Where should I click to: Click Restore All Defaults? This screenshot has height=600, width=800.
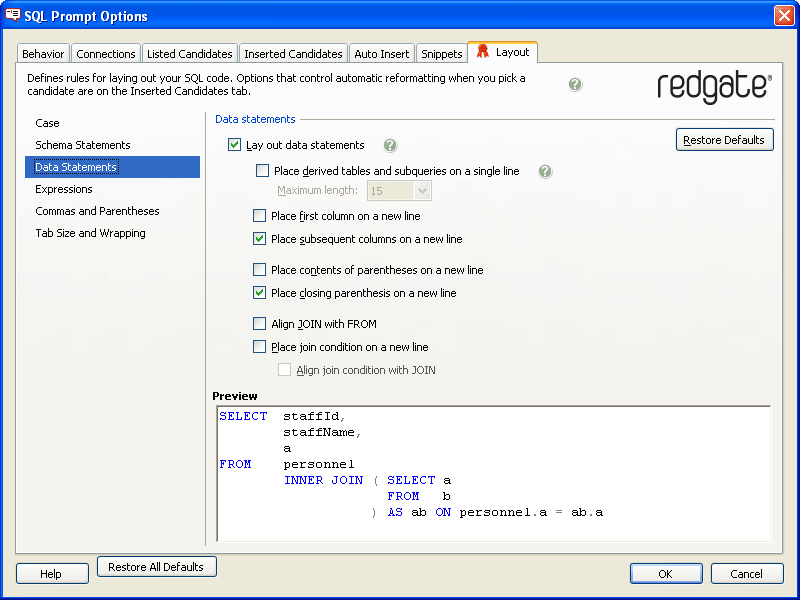(157, 567)
